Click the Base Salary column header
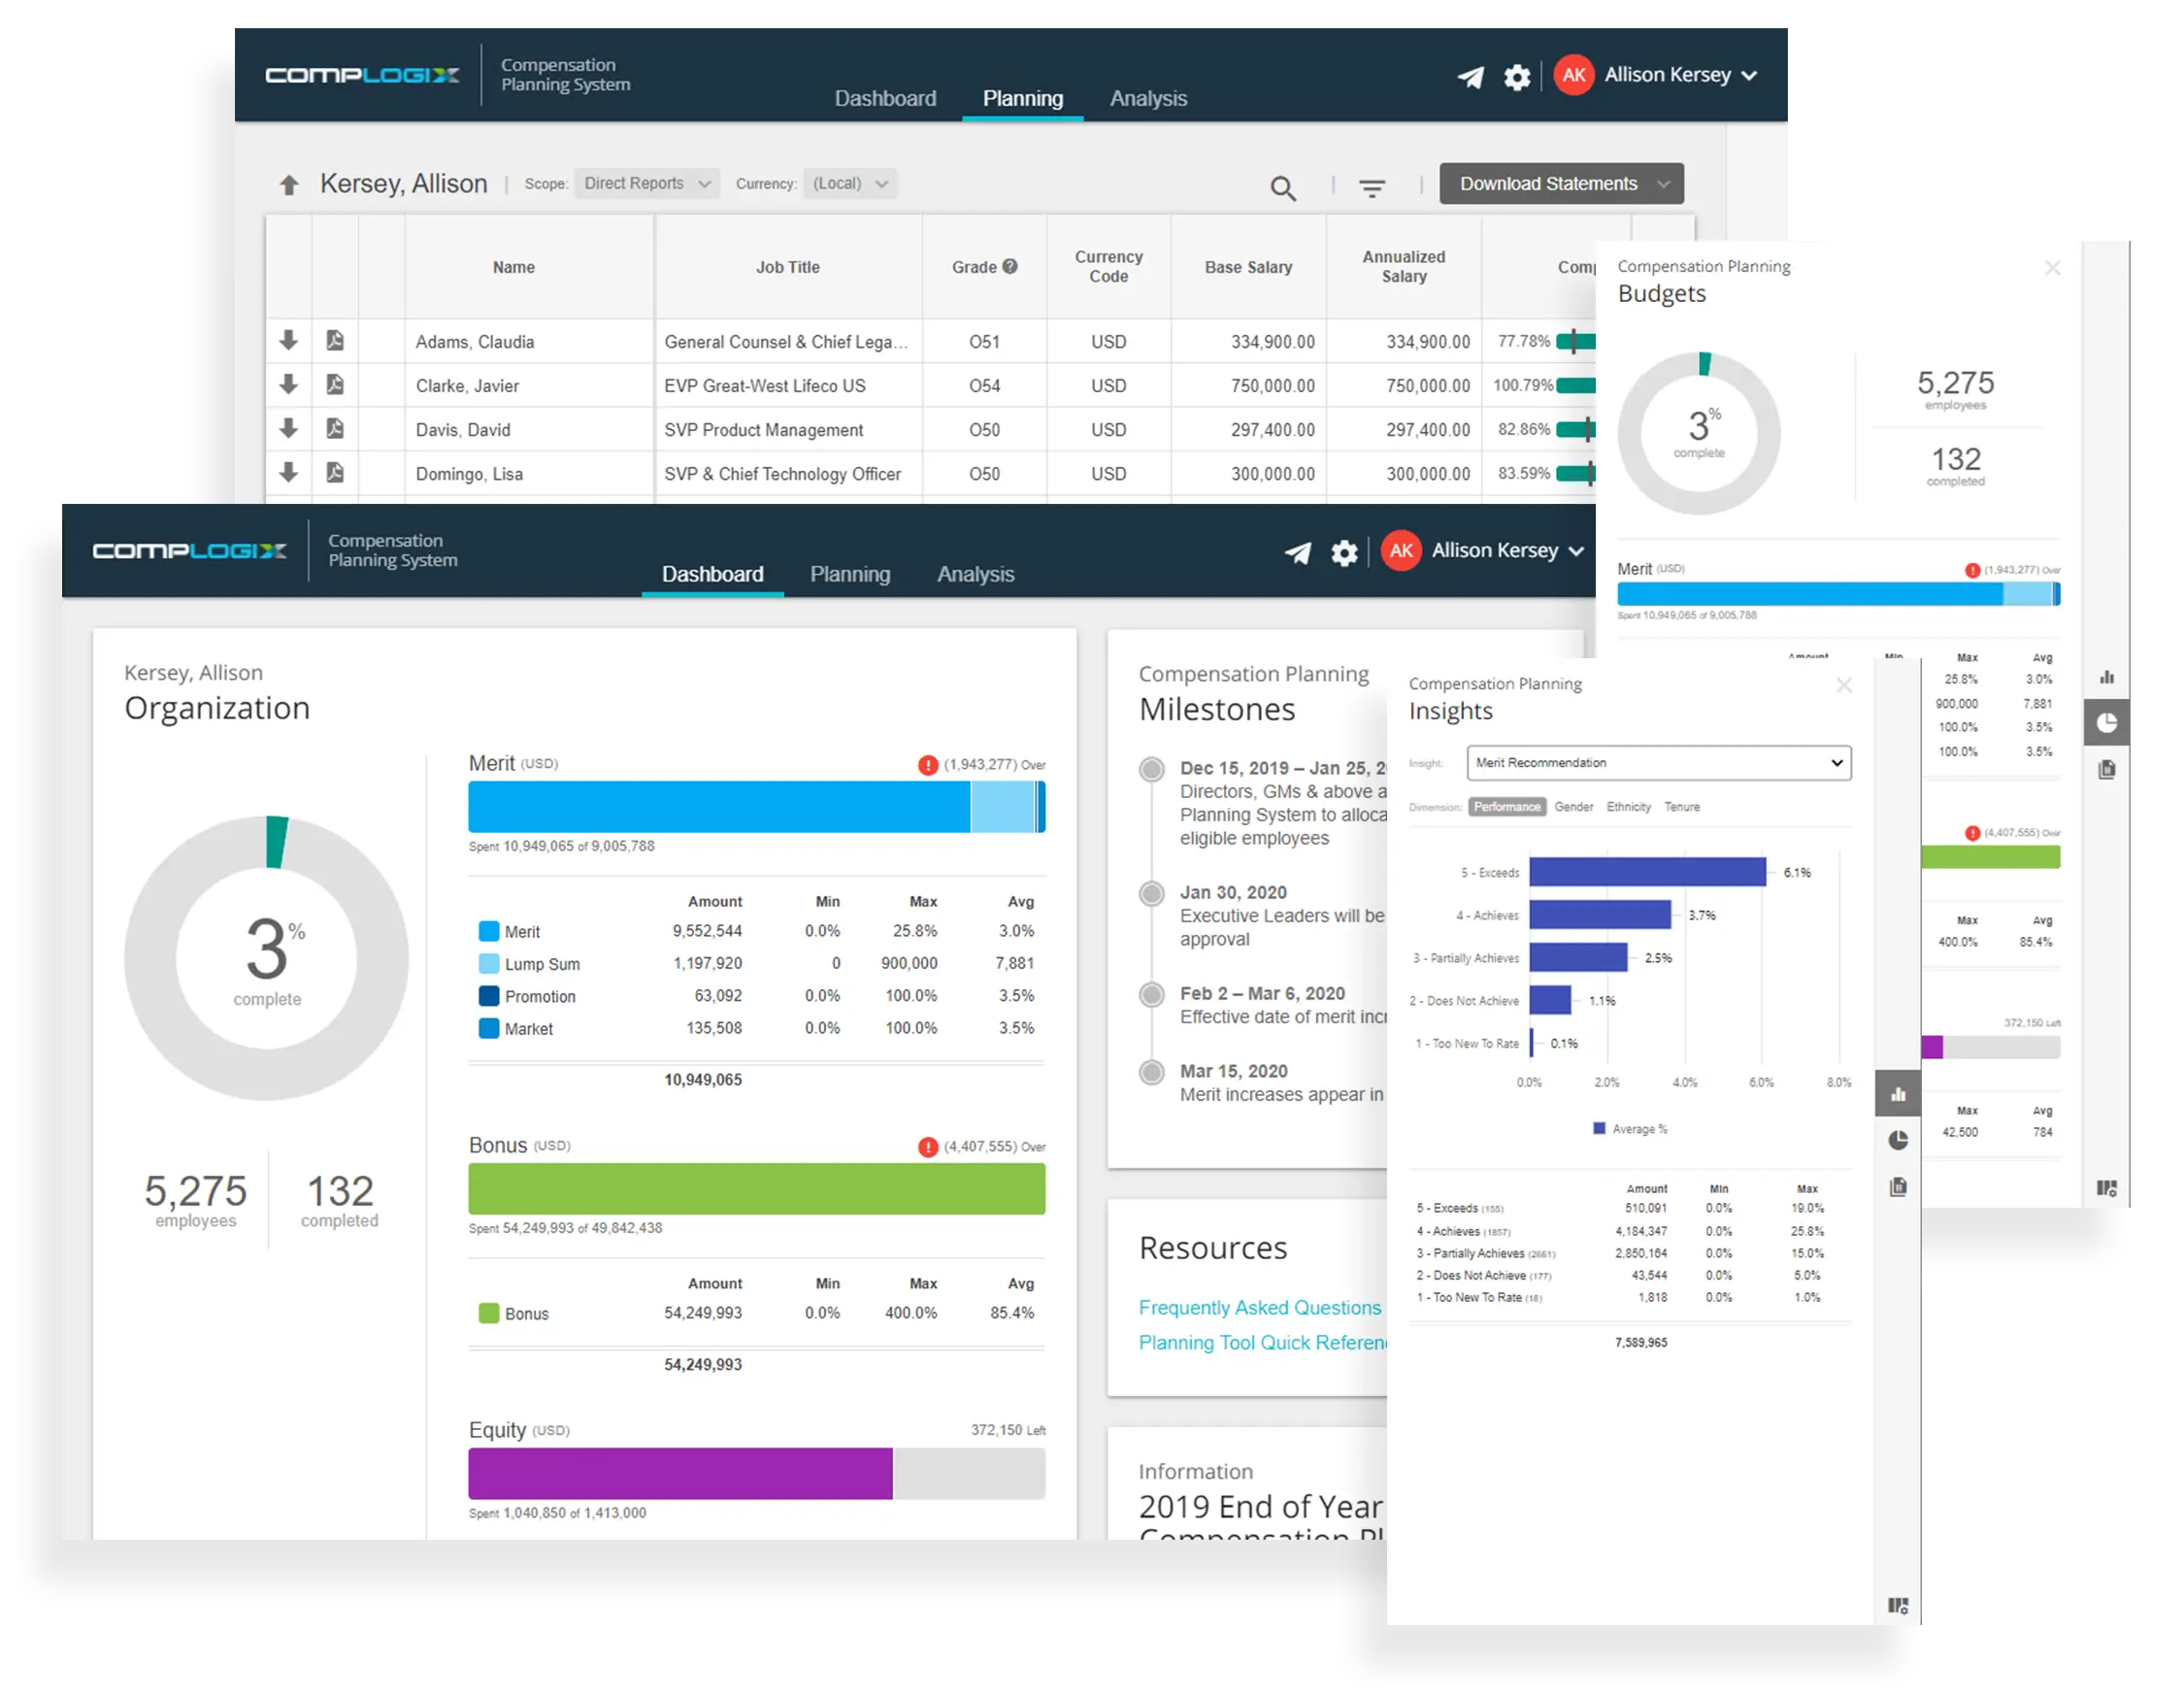This screenshot has width=2184, height=1698. tap(1248, 267)
